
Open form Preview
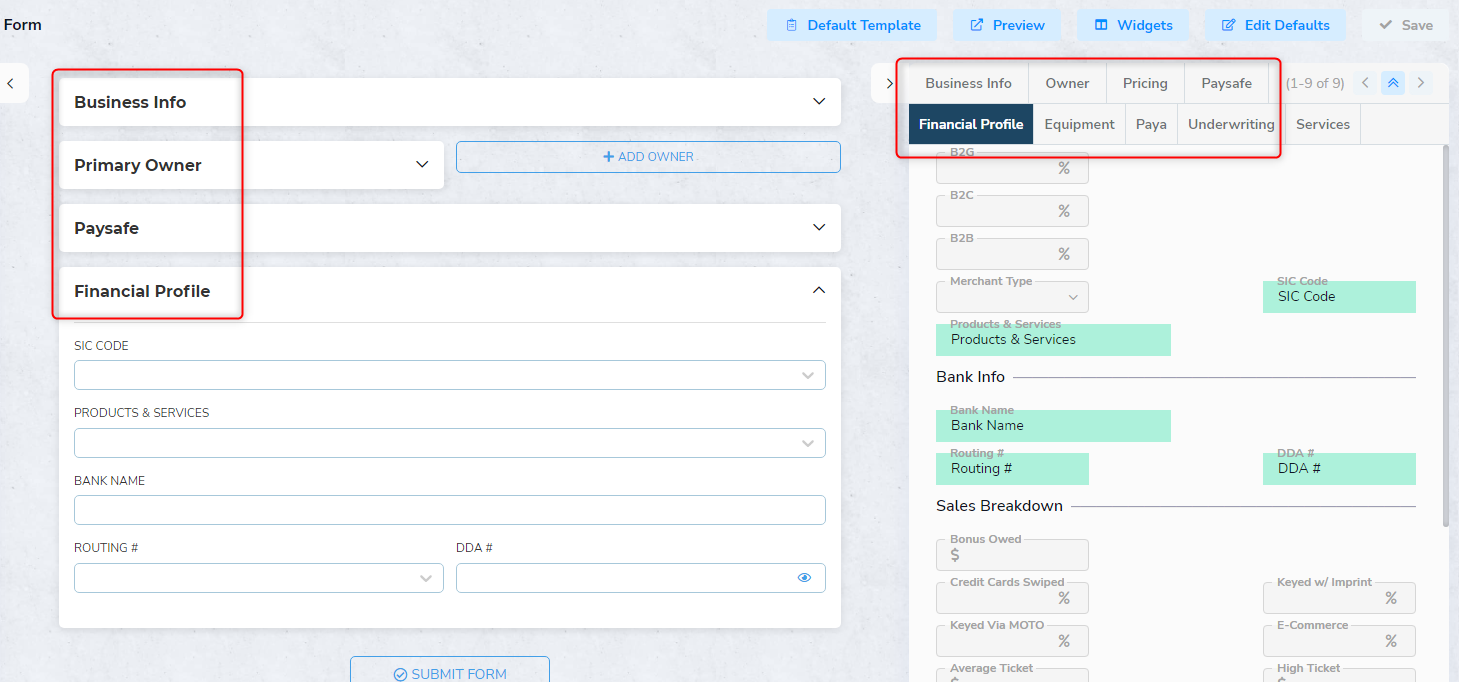[x=1007, y=25]
